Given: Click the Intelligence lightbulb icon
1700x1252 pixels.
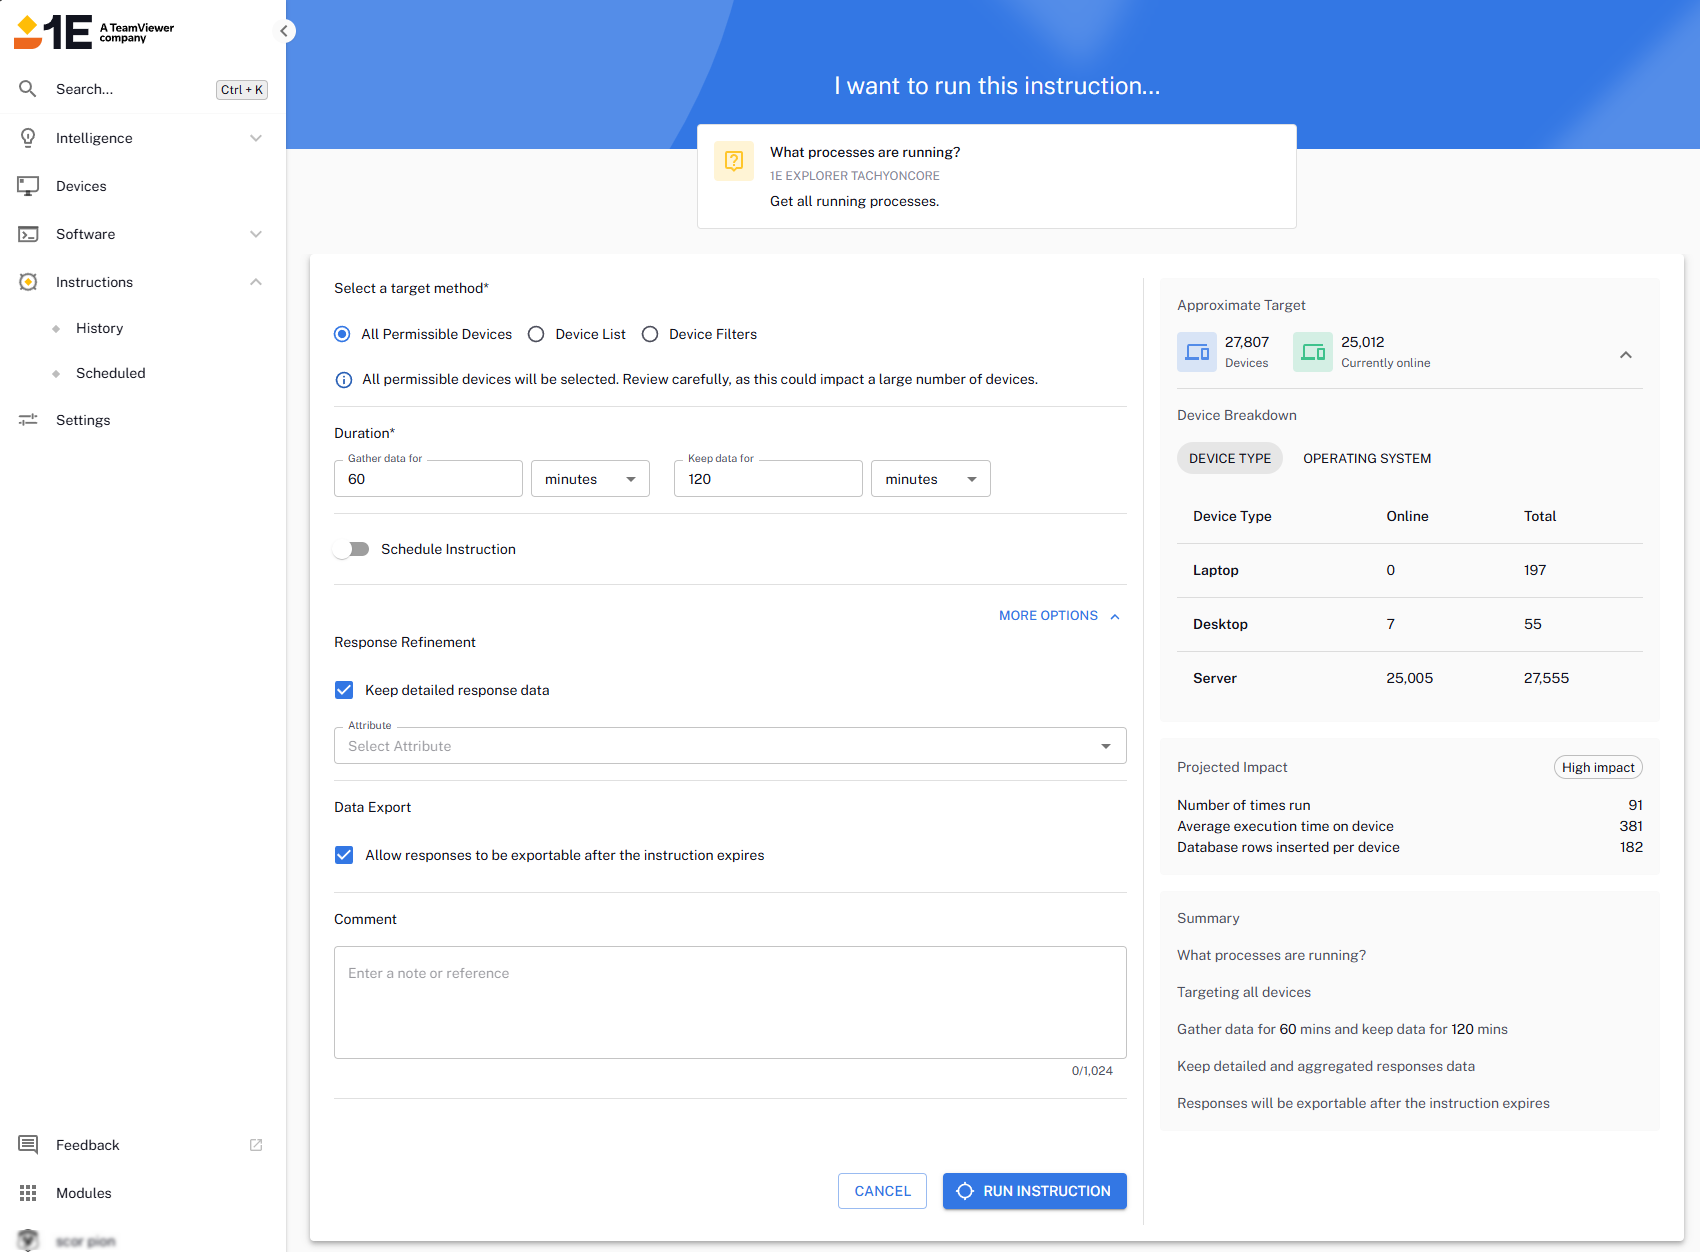Looking at the screenshot, I should (28, 138).
